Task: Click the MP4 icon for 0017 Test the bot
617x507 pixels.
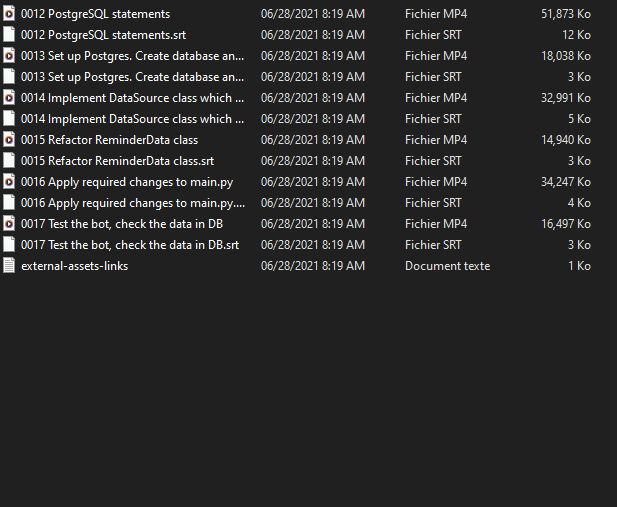Action: [x=9, y=224]
